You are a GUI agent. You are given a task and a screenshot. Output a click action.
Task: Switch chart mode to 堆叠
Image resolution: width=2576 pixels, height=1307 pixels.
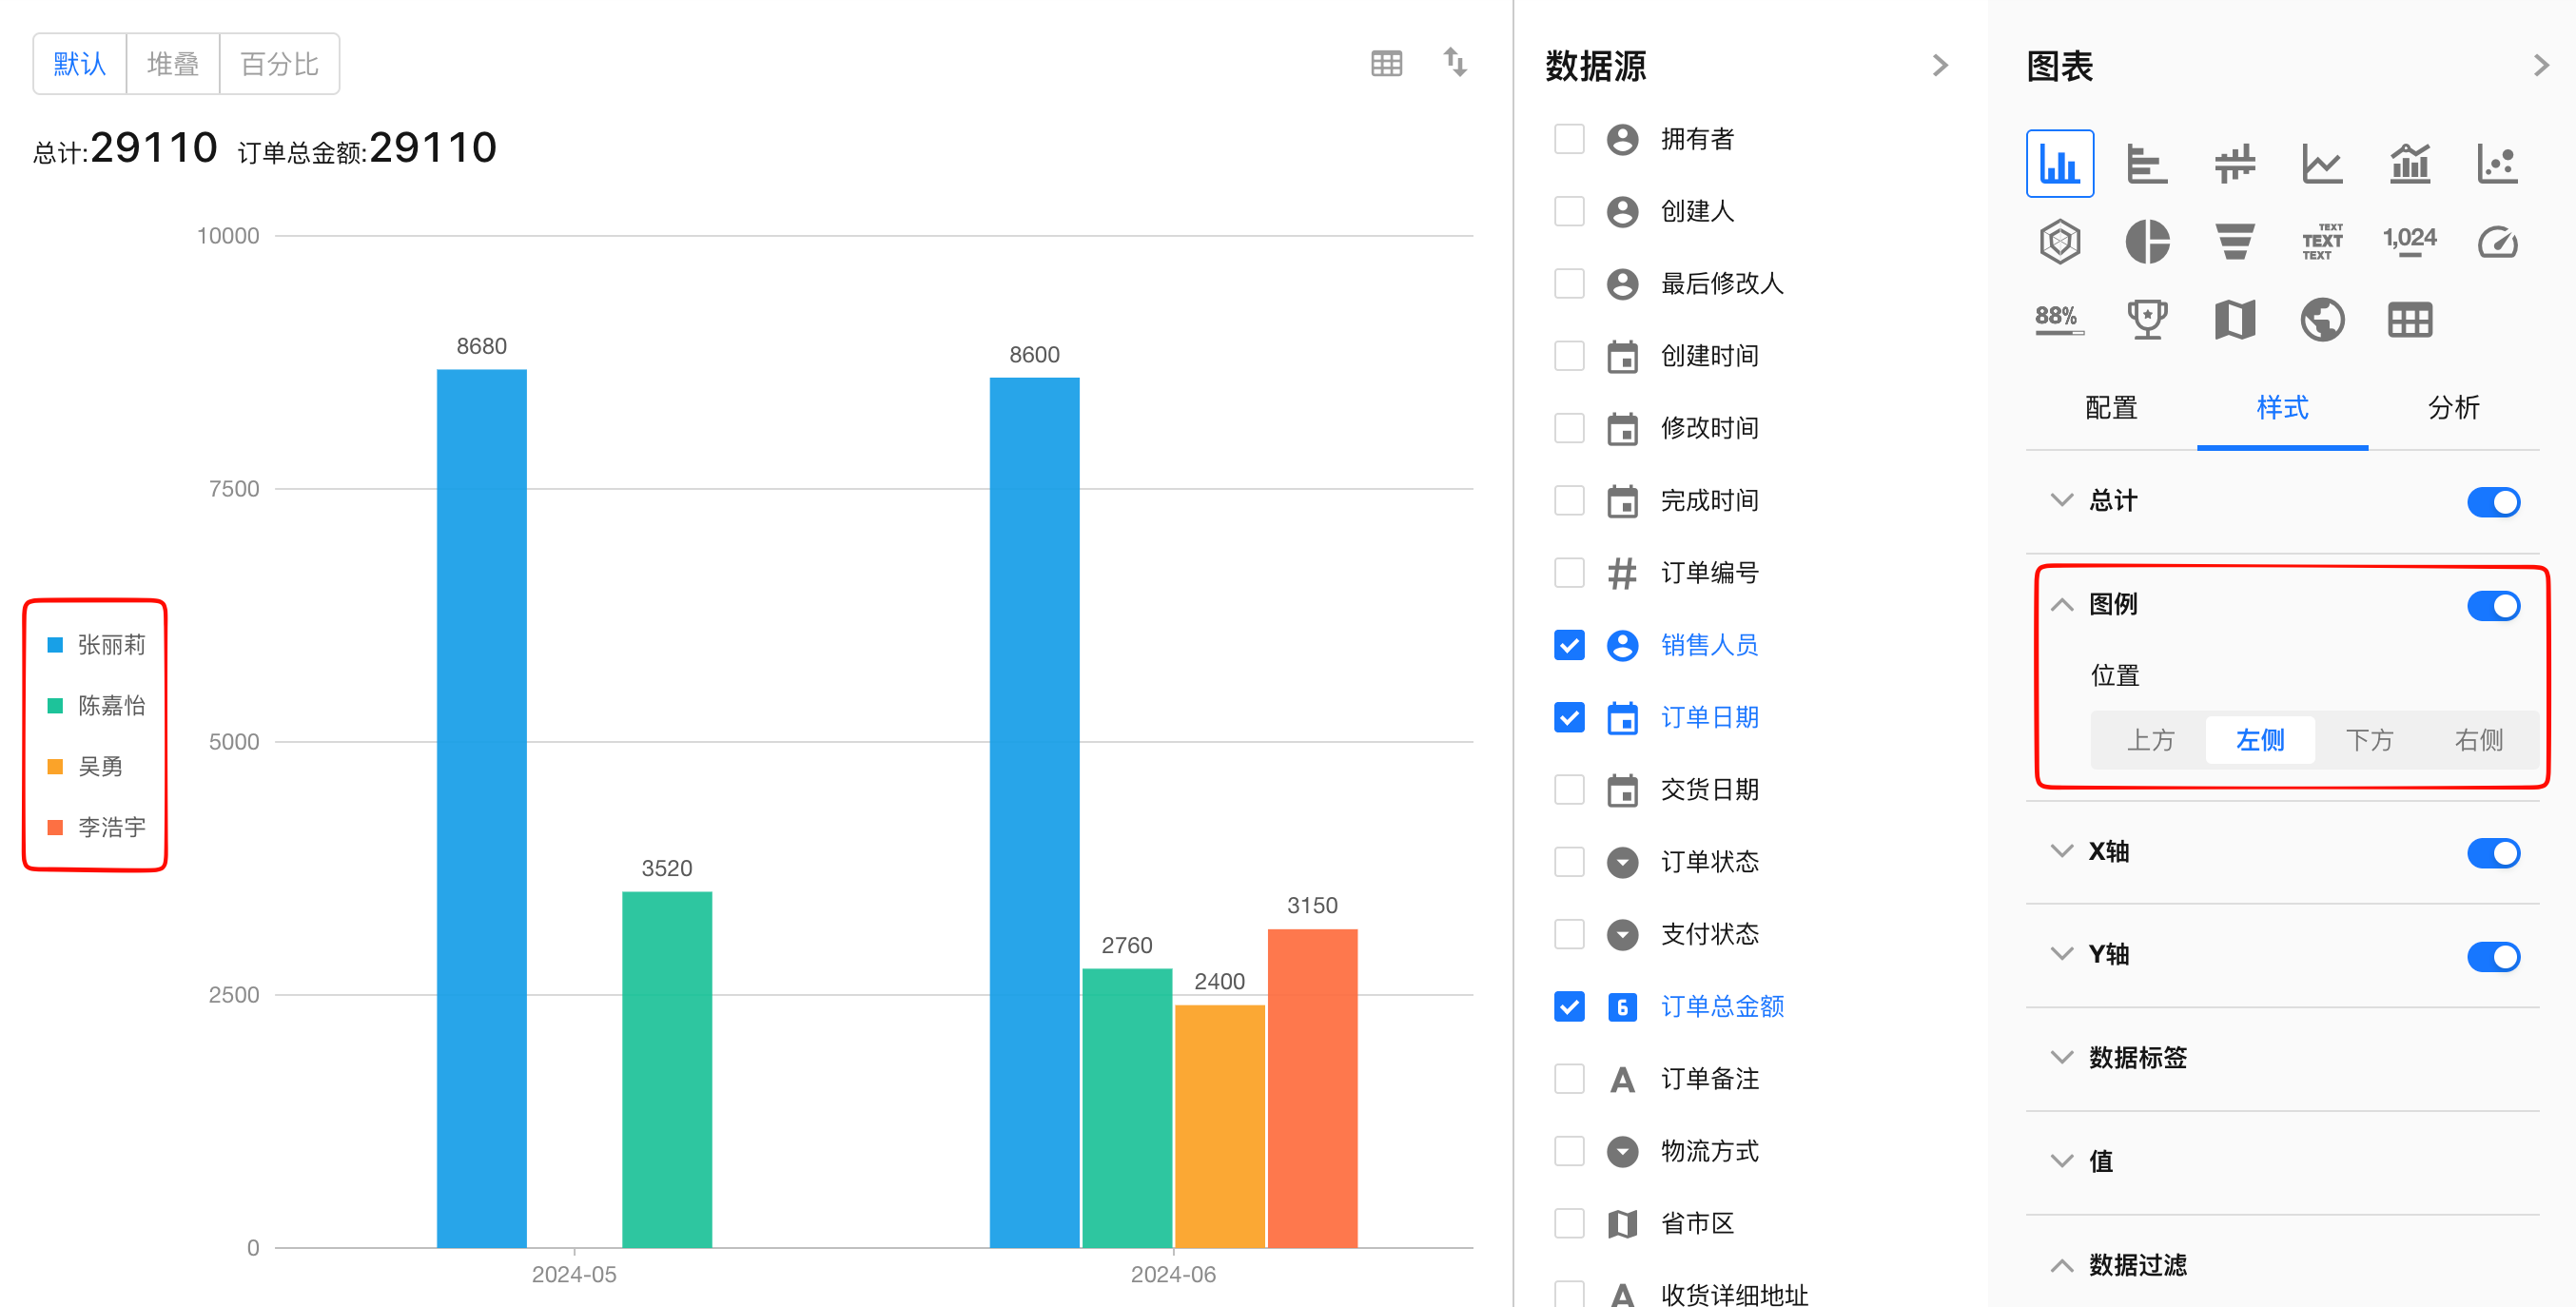(x=172, y=64)
